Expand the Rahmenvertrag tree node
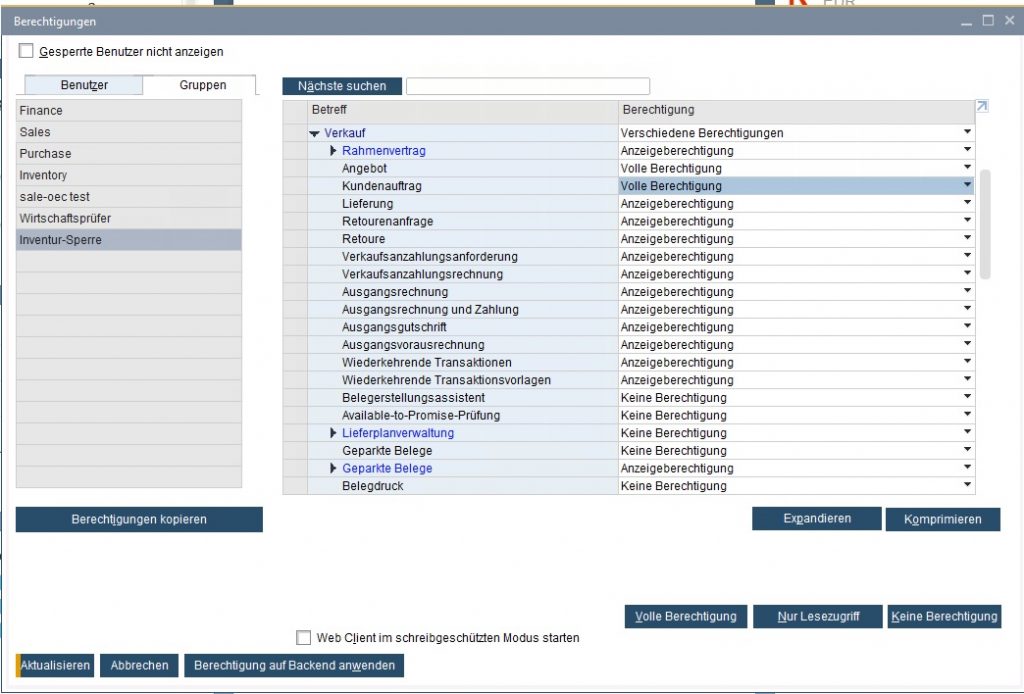Image resolution: width=1024 pixels, height=694 pixels. click(334, 151)
